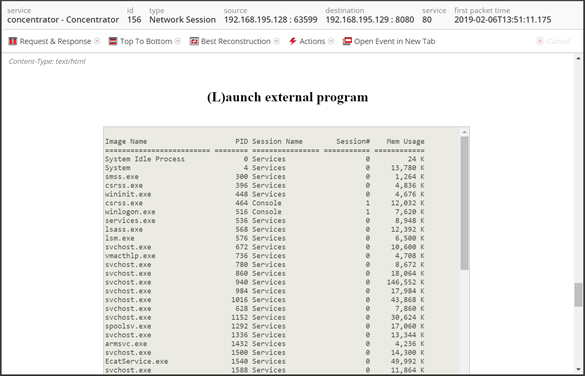The width and height of the screenshot is (585, 376).
Task: Open the Actions menu label
Action: (x=312, y=41)
